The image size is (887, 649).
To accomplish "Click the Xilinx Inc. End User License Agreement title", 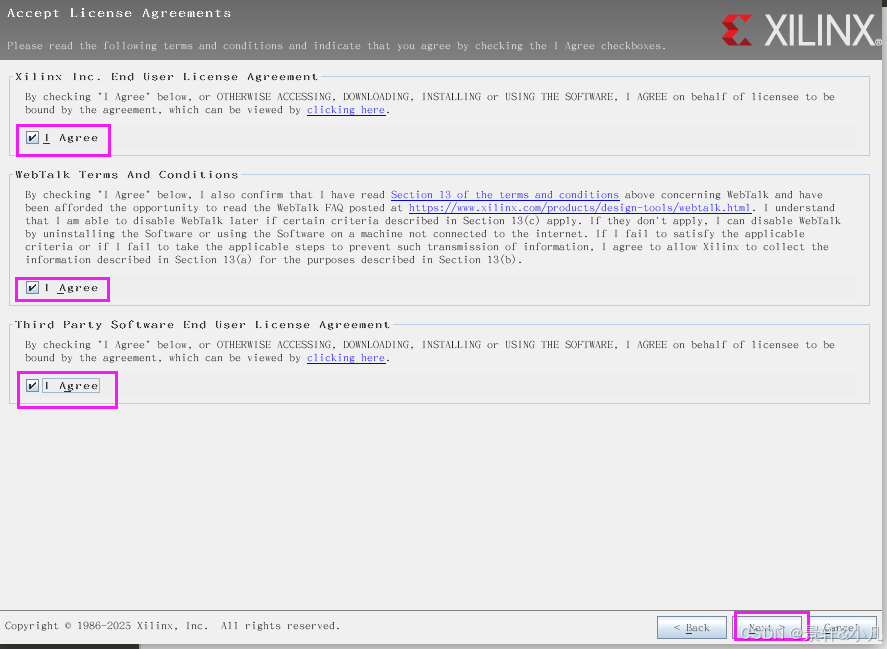I will [x=166, y=76].
